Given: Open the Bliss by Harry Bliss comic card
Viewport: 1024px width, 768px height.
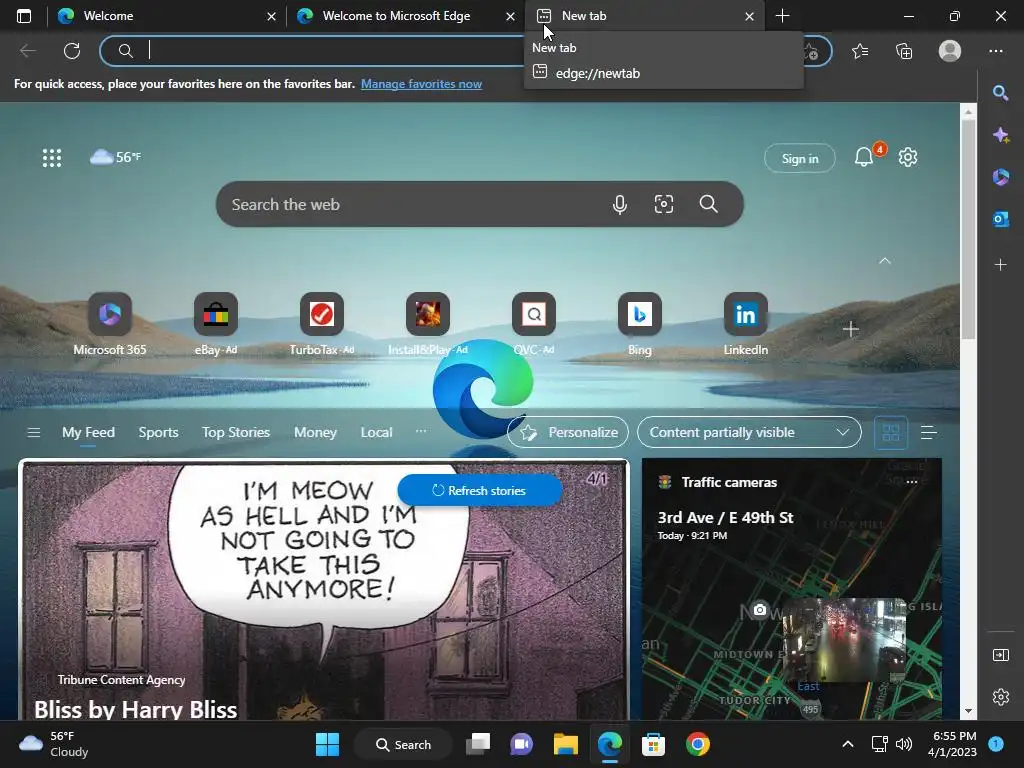Looking at the screenshot, I should click(324, 591).
